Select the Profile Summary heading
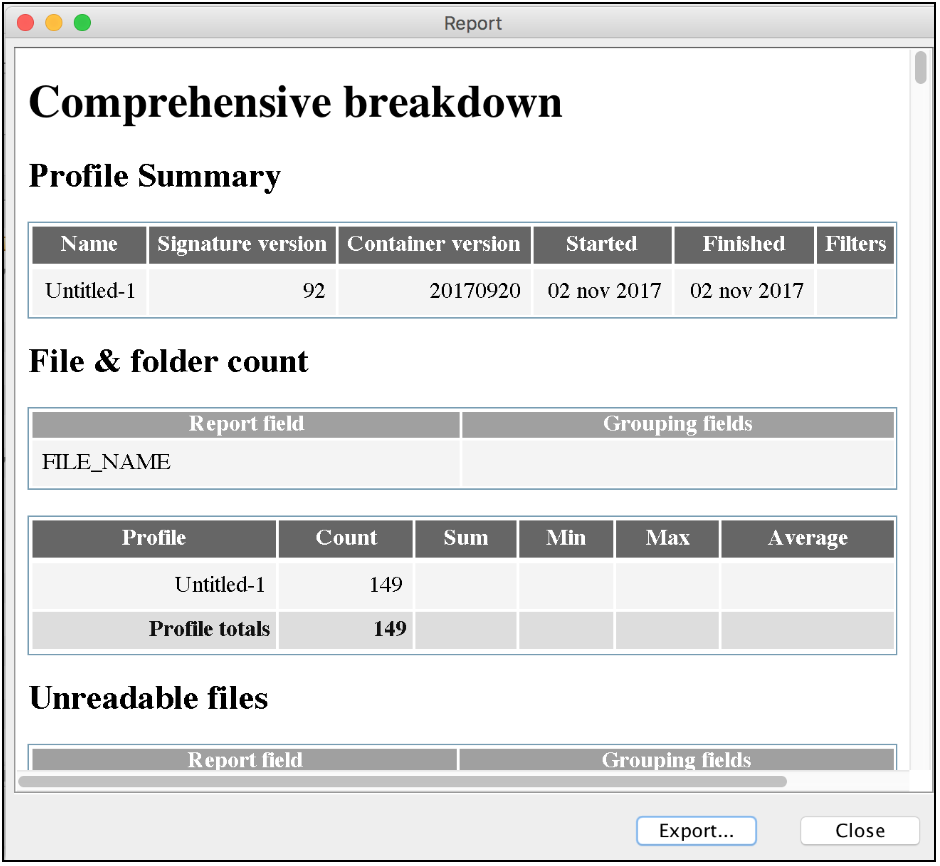 click(x=155, y=176)
